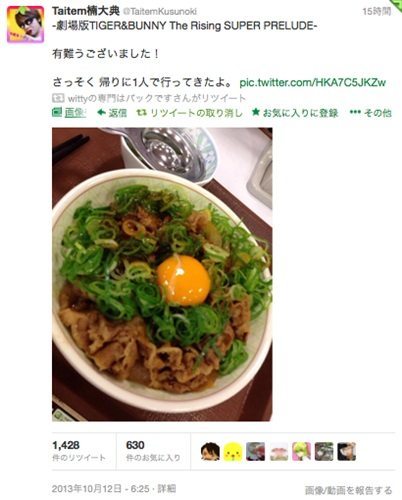This screenshot has height=500, width=402.
Task: Click Taitem's profile avatar picture
Action: click(26, 24)
